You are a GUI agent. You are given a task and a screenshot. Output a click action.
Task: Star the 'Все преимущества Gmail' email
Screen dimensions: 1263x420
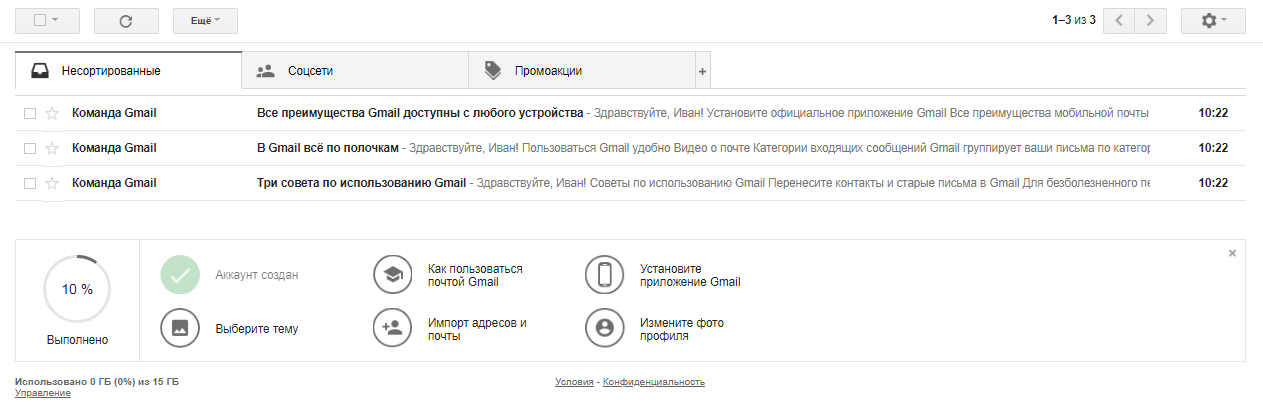52,113
